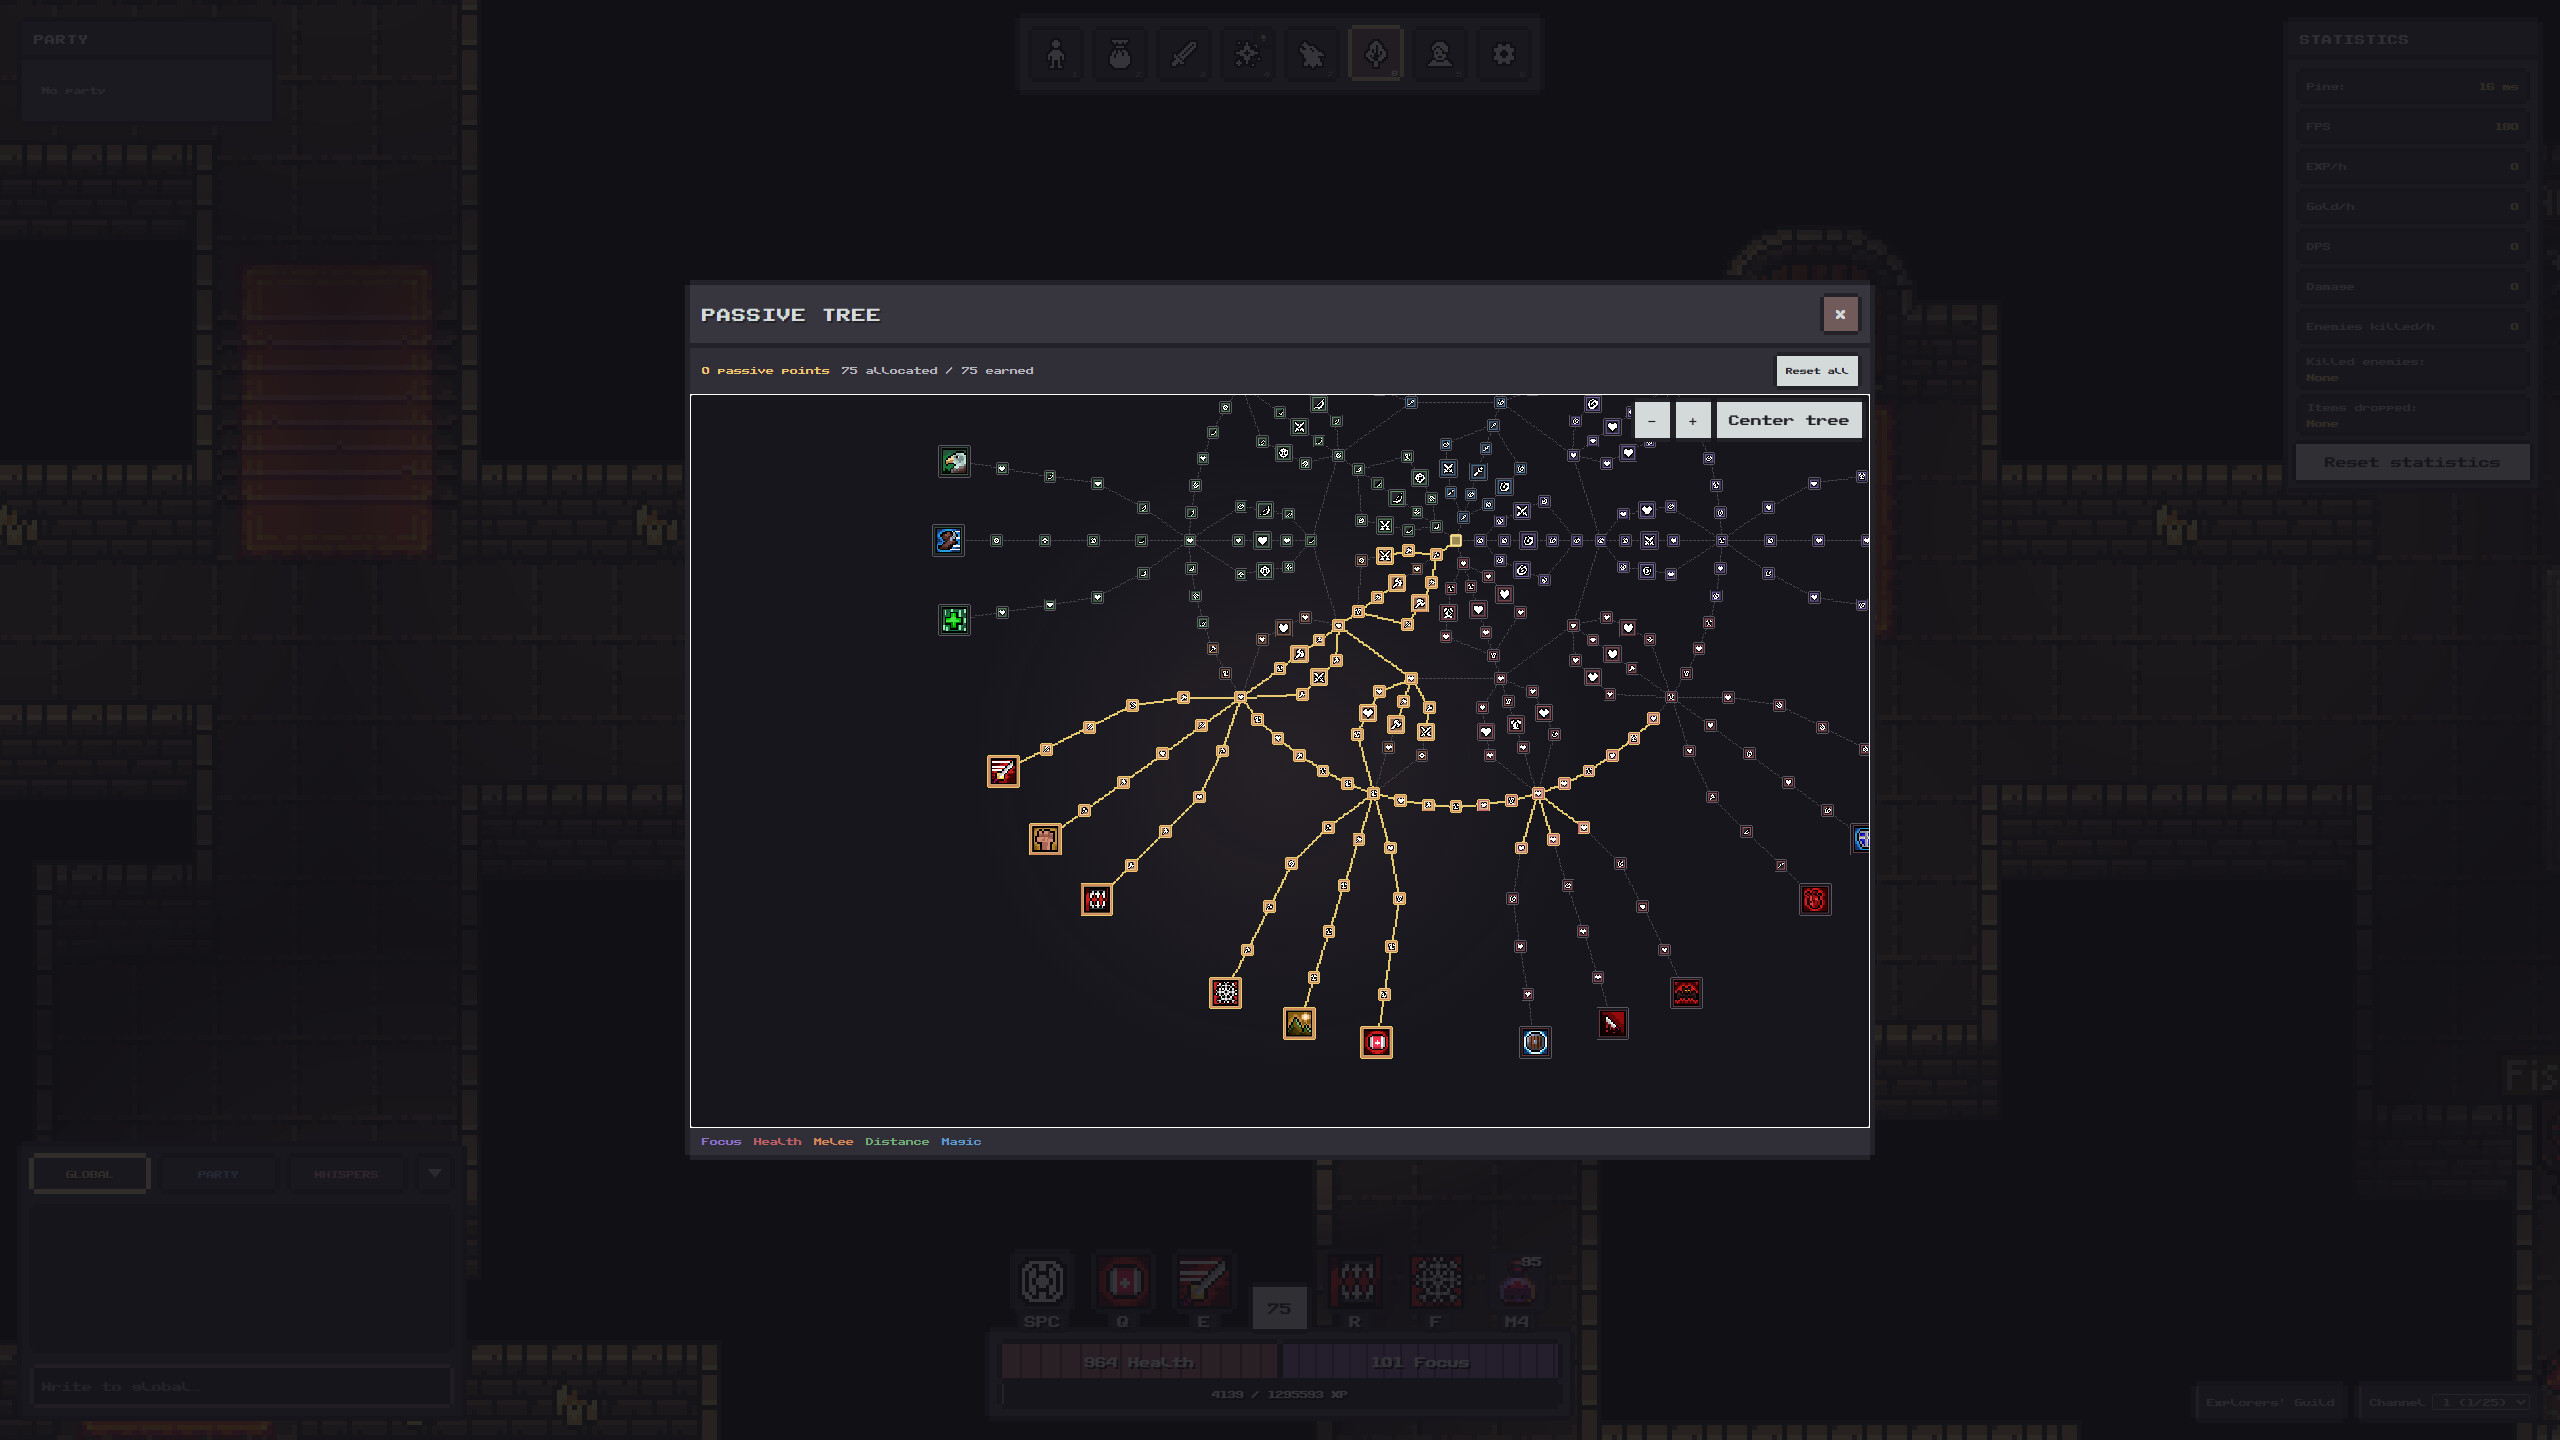Switch to the PARTY chat tab

pyautogui.click(x=218, y=1174)
